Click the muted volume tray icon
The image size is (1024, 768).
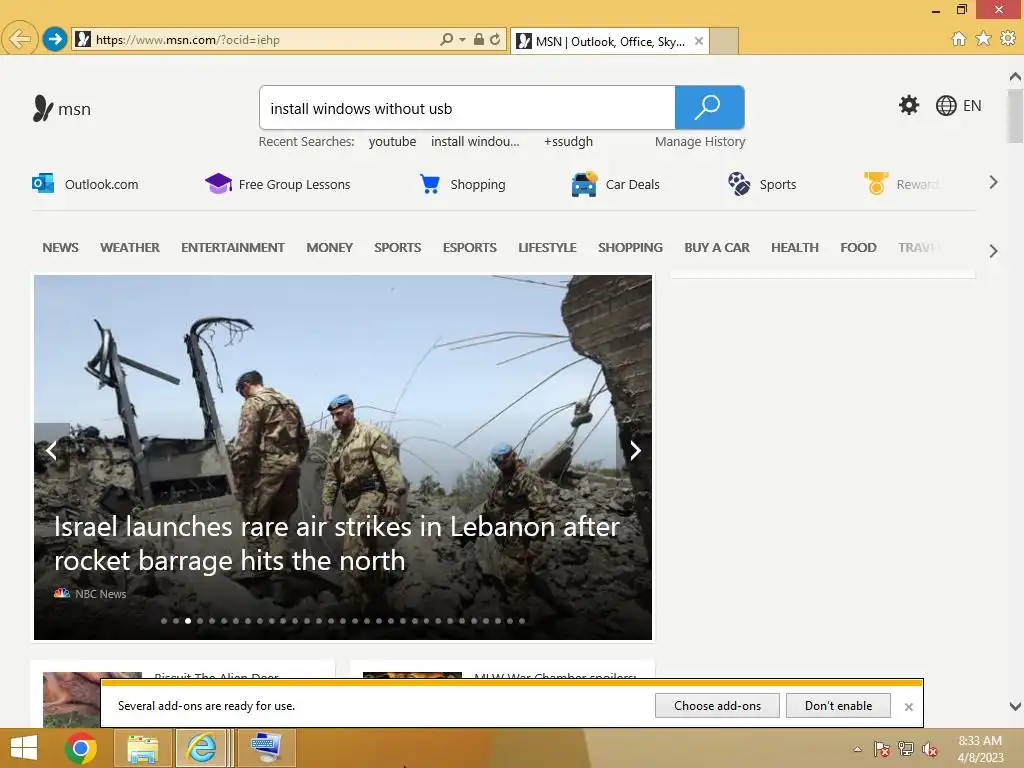point(930,749)
